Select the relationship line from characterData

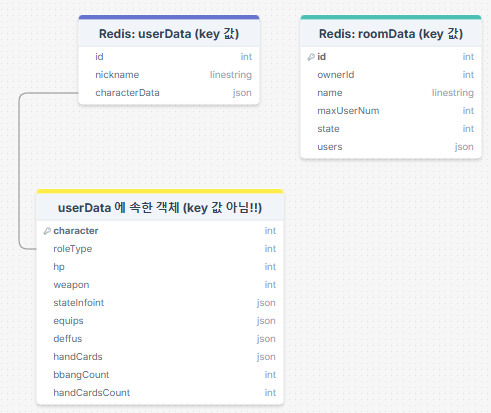coord(20,170)
